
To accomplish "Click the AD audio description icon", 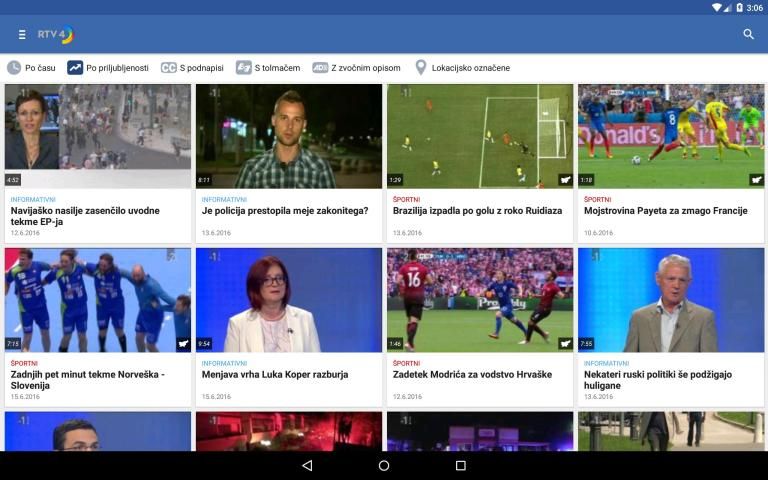I will pyautogui.click(x=320, y=68).
